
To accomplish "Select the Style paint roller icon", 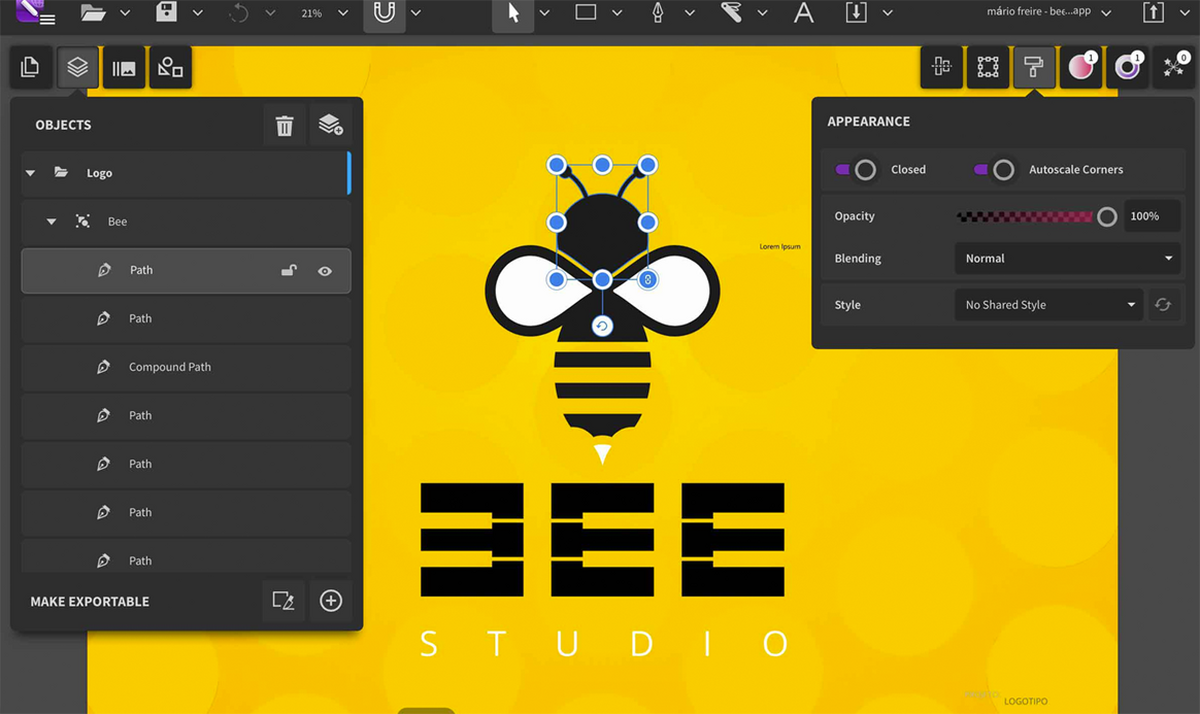I will click(x=1033, y=67).
